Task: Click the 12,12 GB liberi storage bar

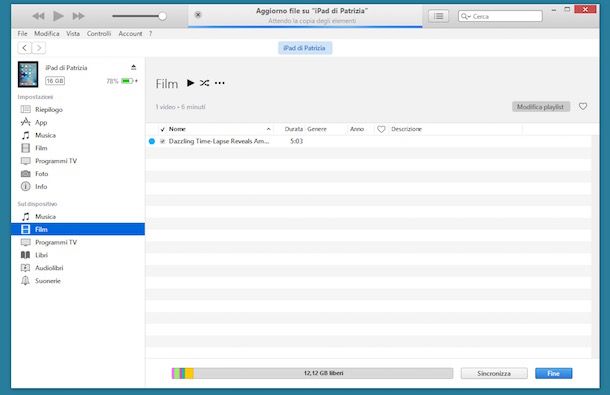Action: click(312, 373)
